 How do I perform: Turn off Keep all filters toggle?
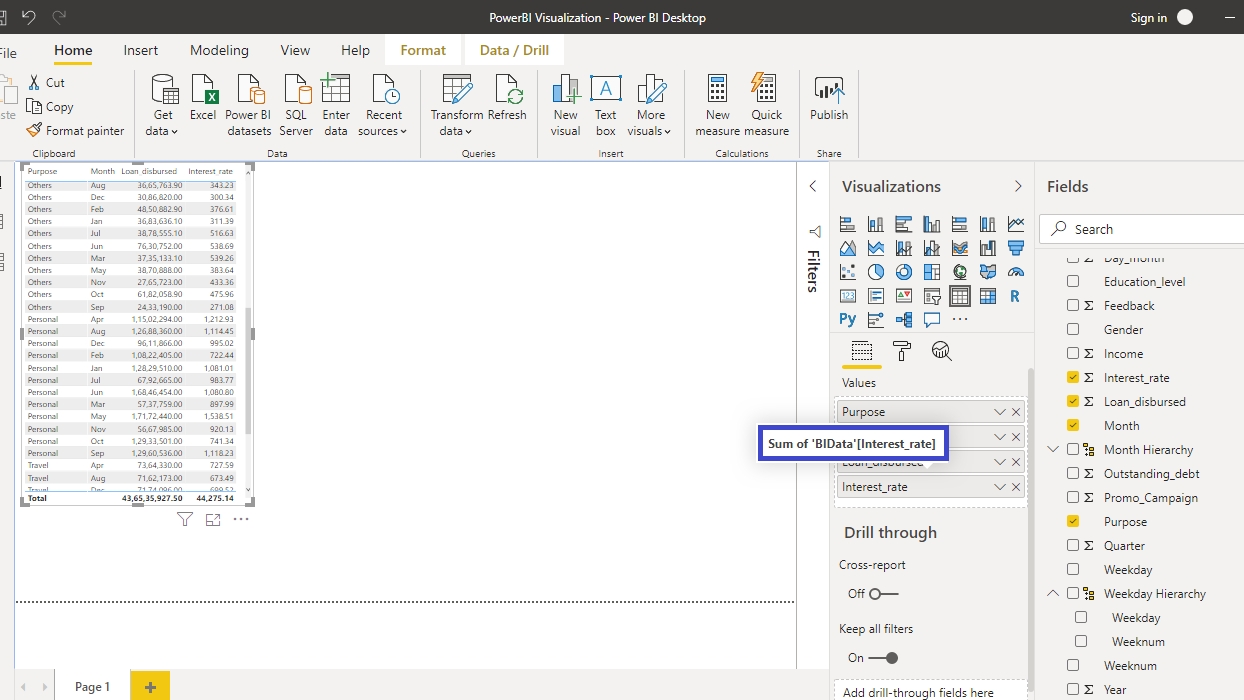pos(883,658)
